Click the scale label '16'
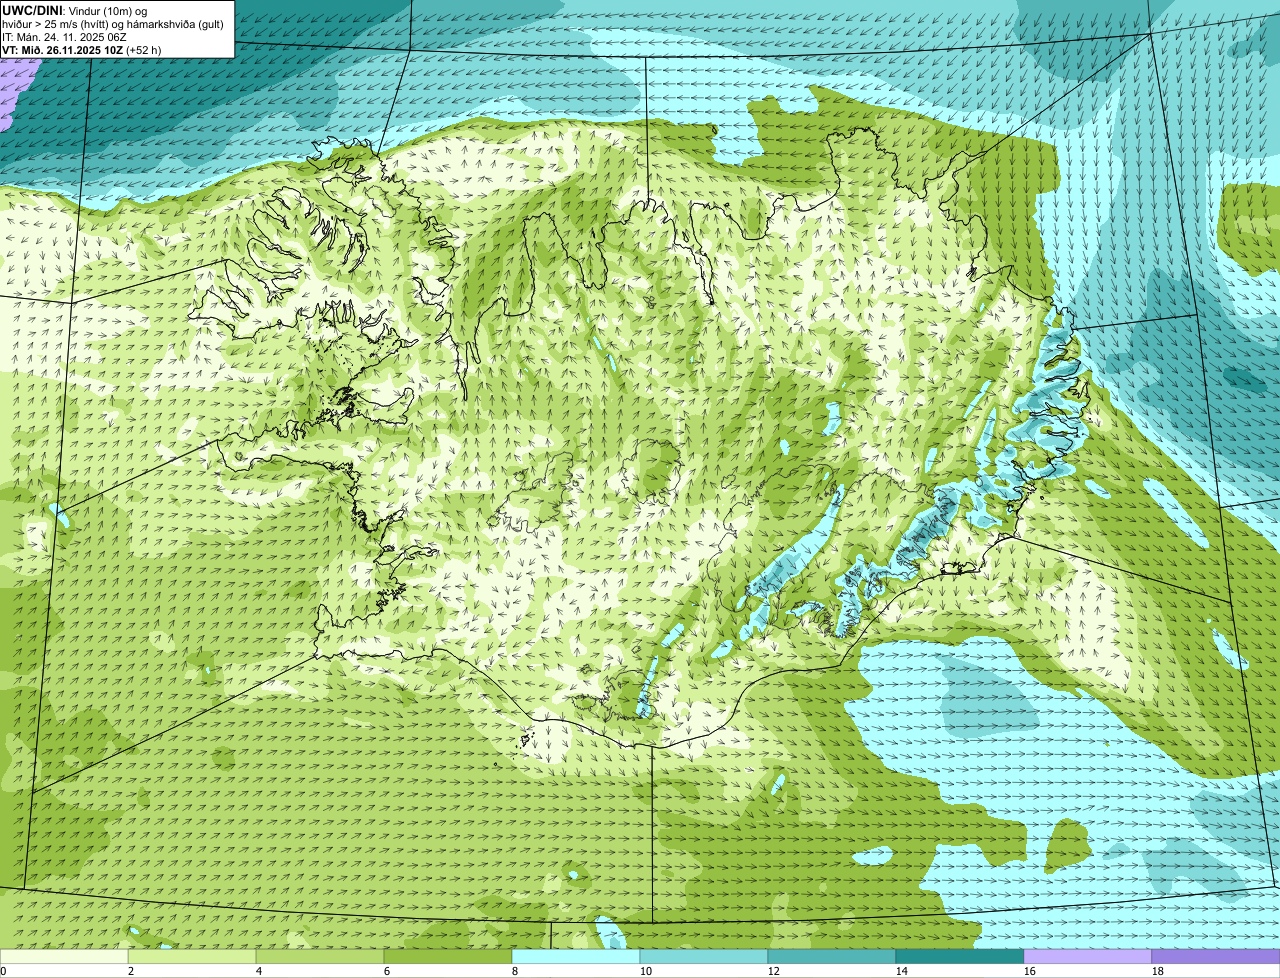Viewport: 1280px width, 978px height. point(1030,971)
